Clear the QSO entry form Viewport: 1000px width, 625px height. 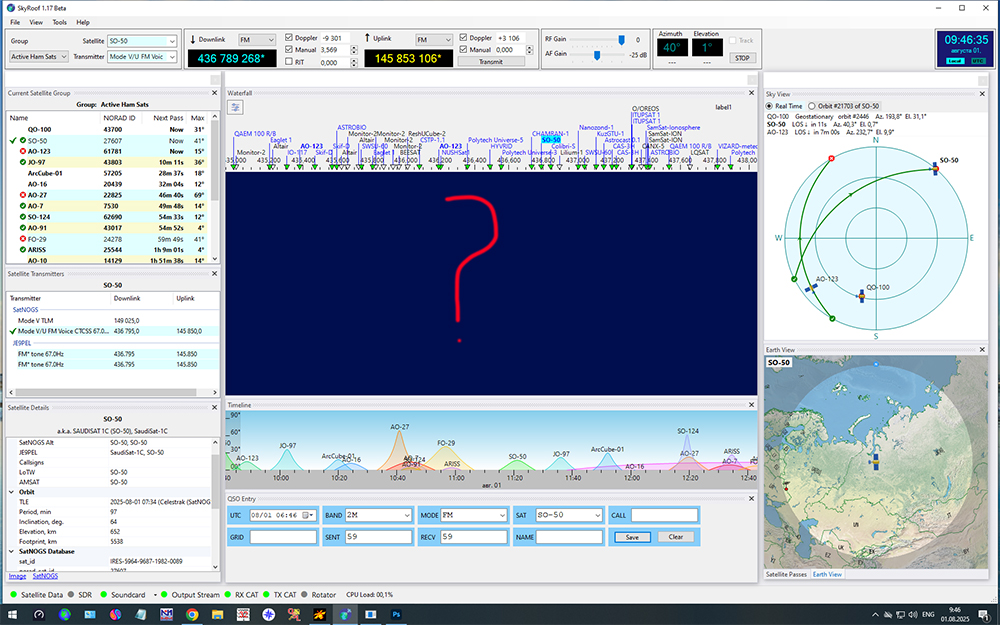point(676,537)
